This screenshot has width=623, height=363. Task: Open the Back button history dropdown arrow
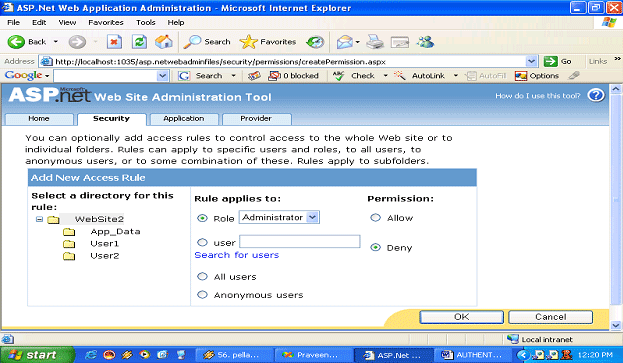pos(56,41)
